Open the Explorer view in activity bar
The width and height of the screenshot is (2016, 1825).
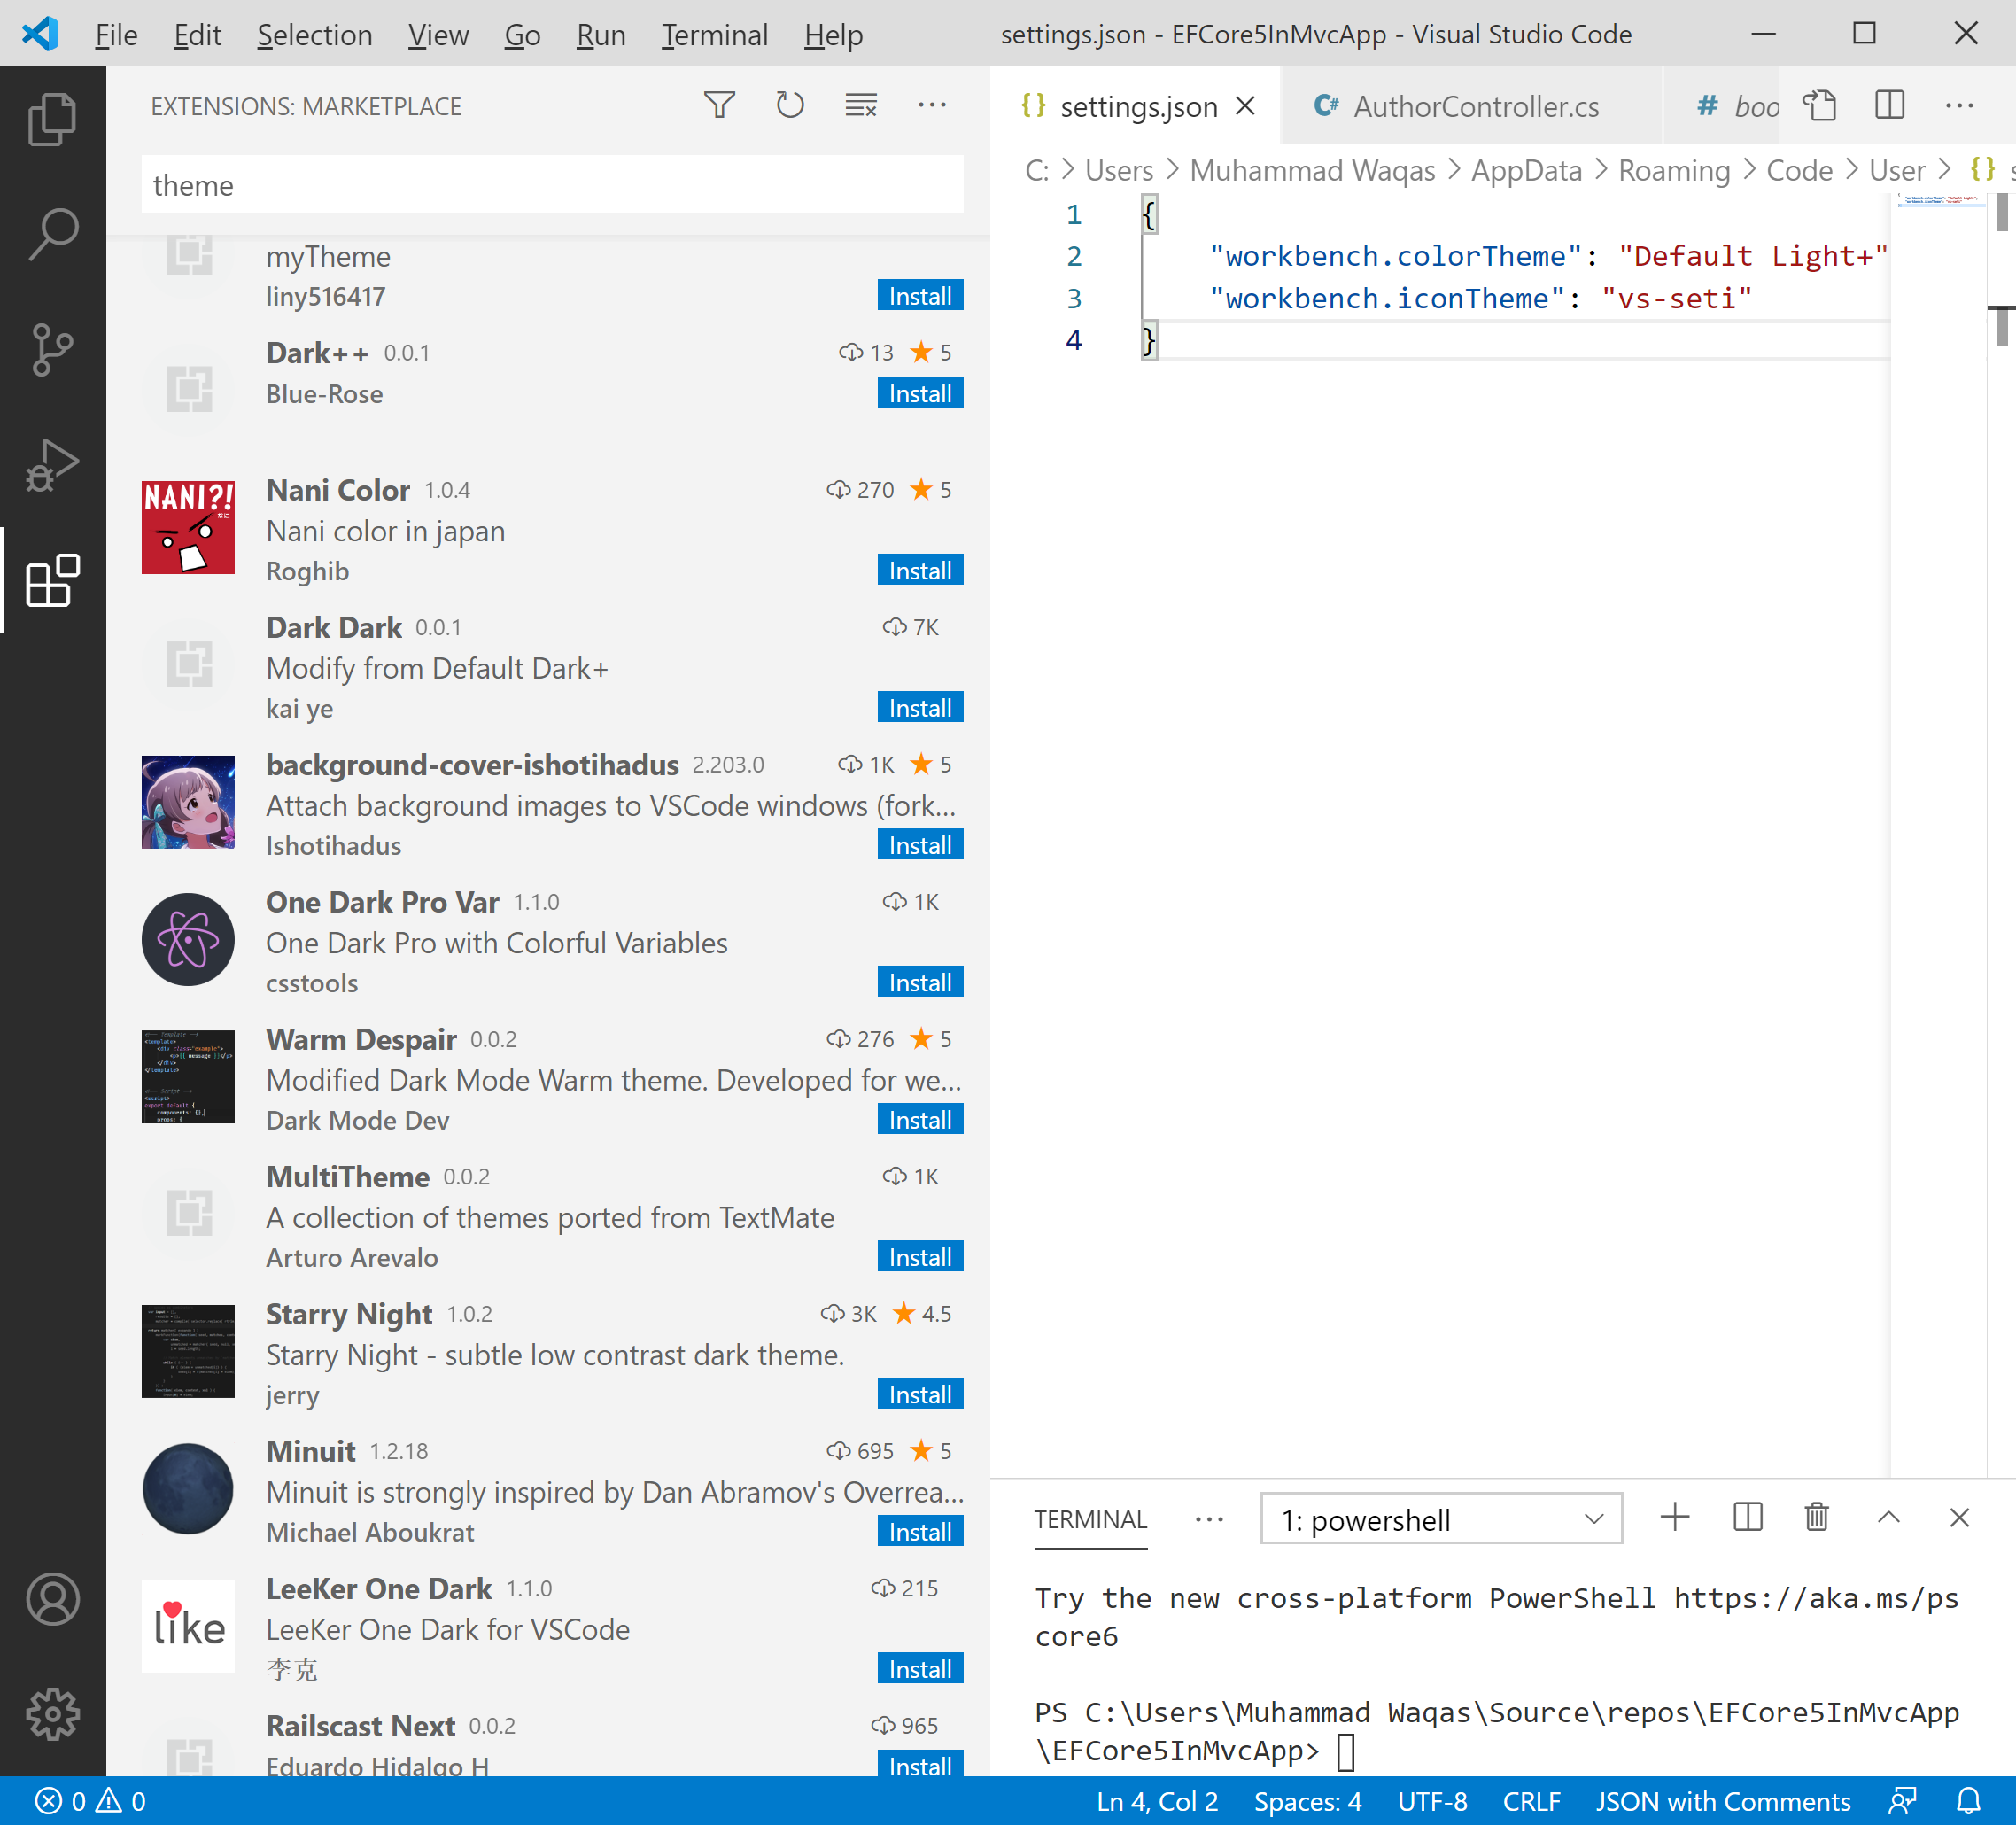(x=52, y=119)
